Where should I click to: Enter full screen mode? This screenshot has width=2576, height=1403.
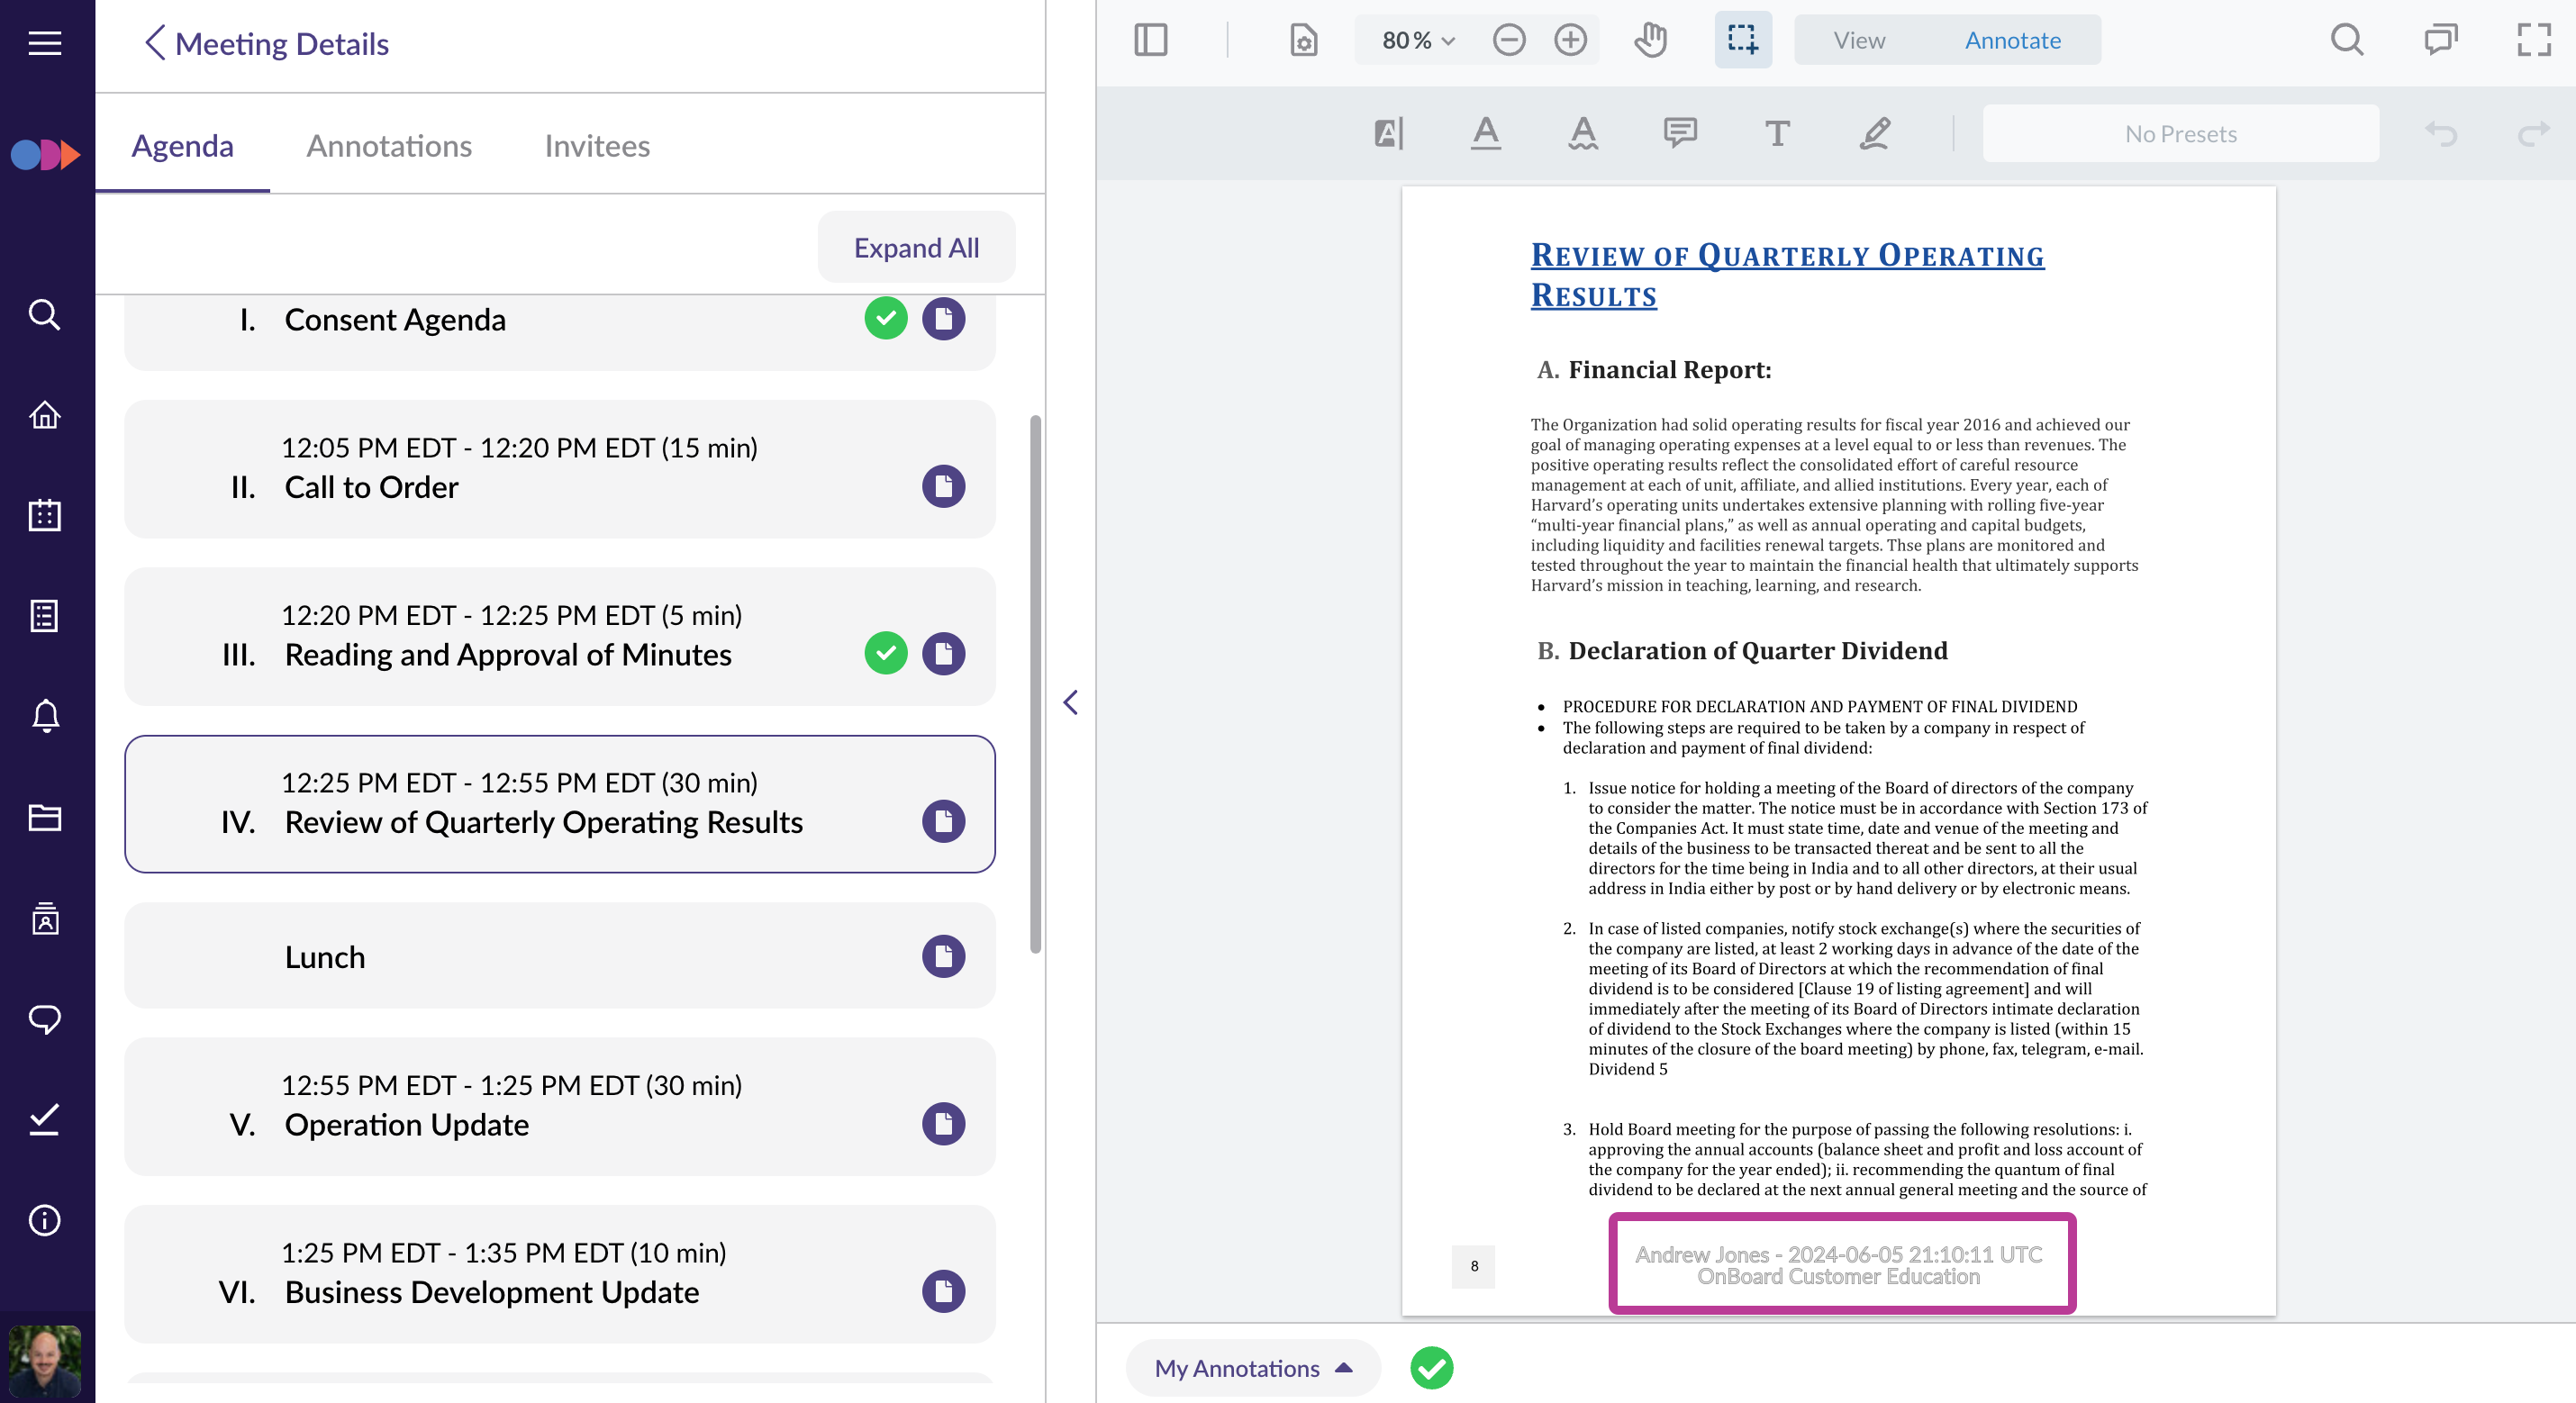click(2534, 40)
